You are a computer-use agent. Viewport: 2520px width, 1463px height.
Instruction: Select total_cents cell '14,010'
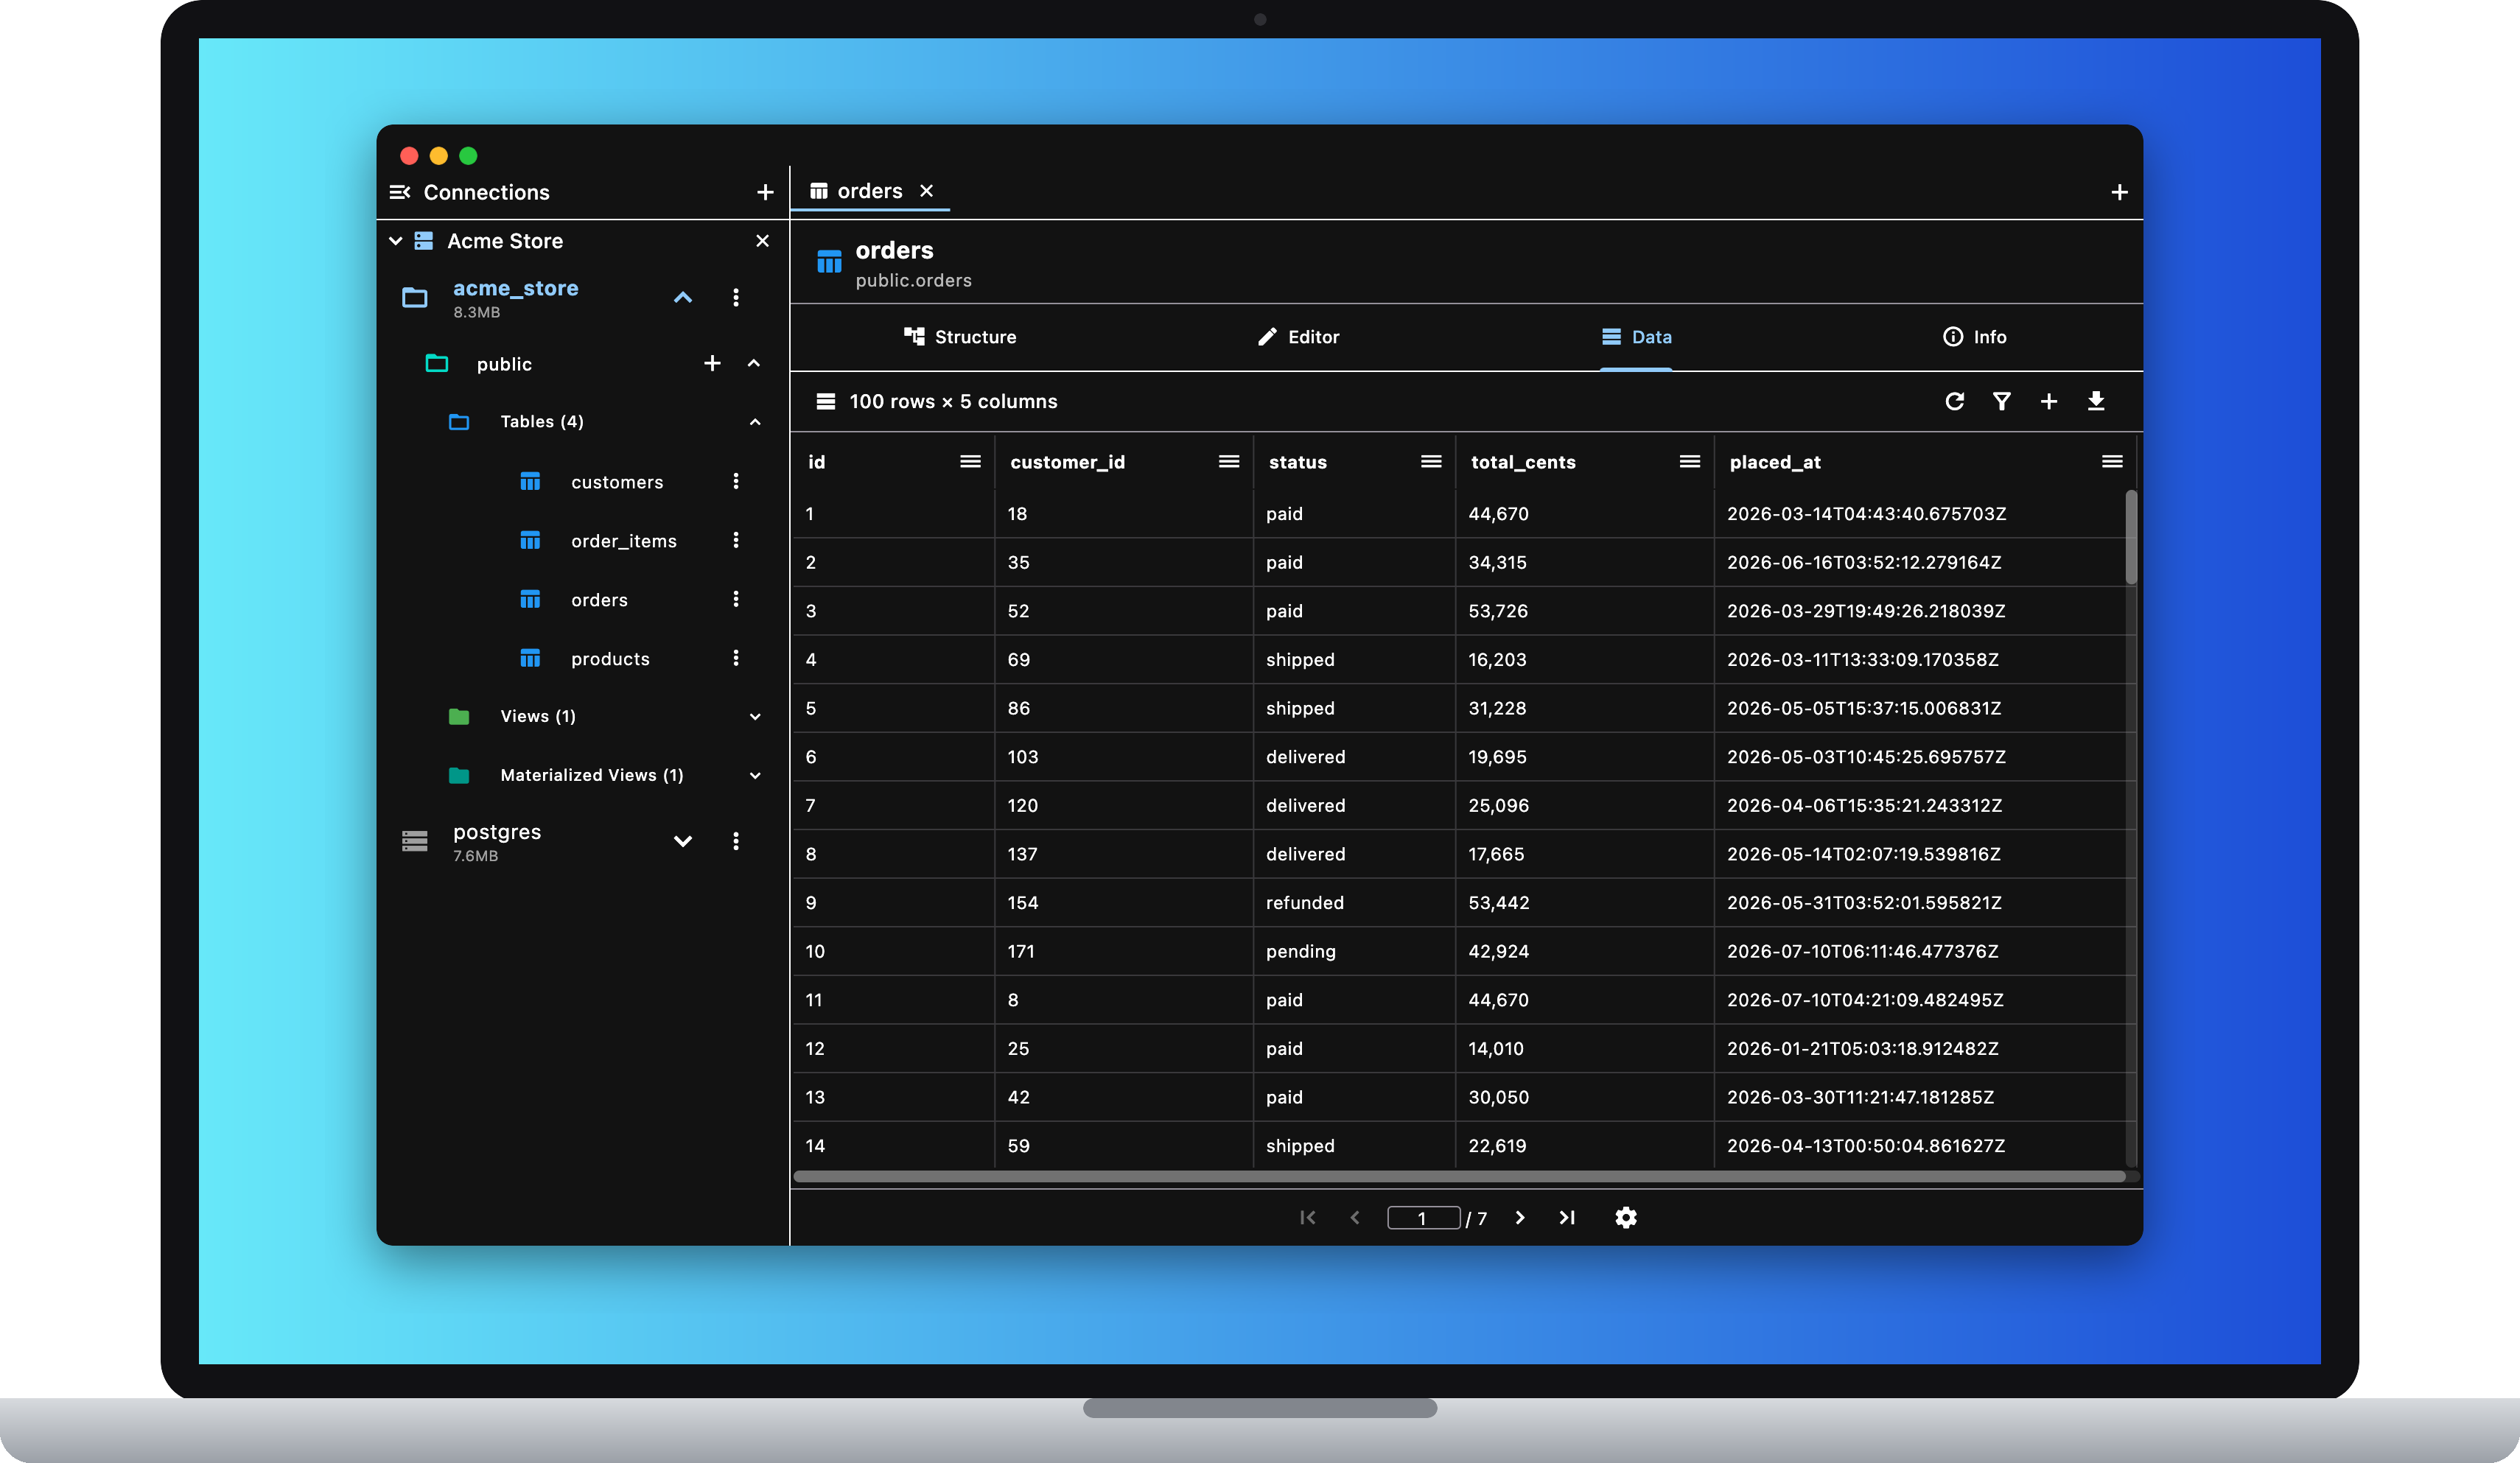tap(1584, 1049)
